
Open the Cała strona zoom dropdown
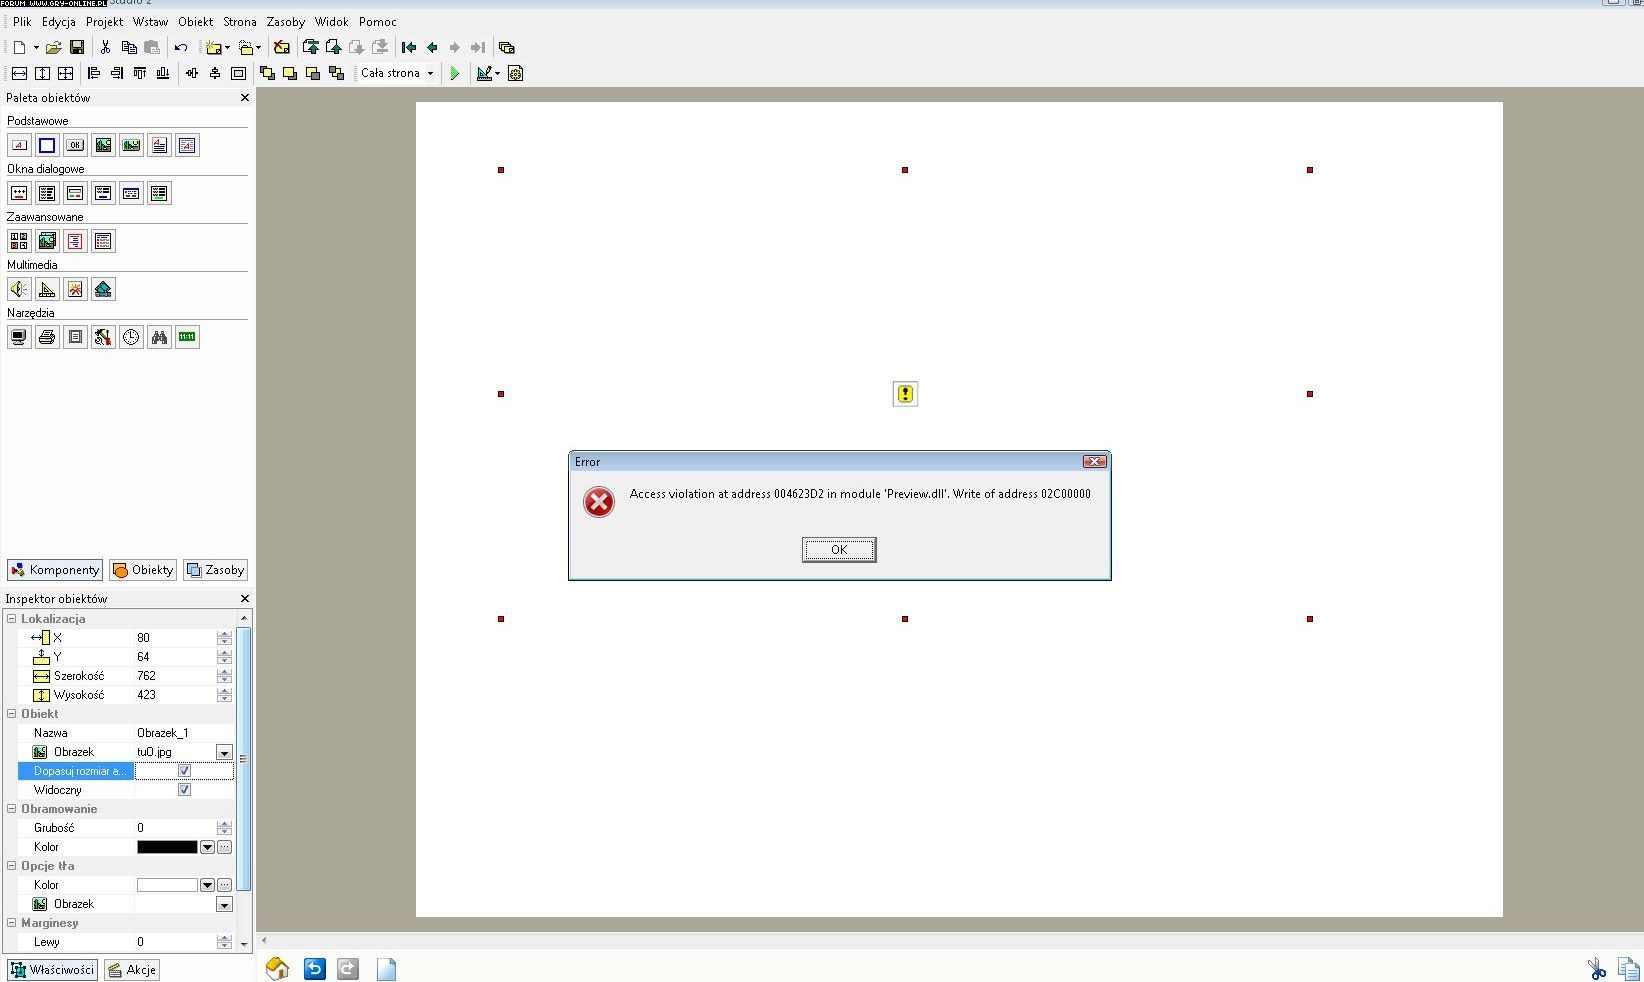click(x=430, y=73)
